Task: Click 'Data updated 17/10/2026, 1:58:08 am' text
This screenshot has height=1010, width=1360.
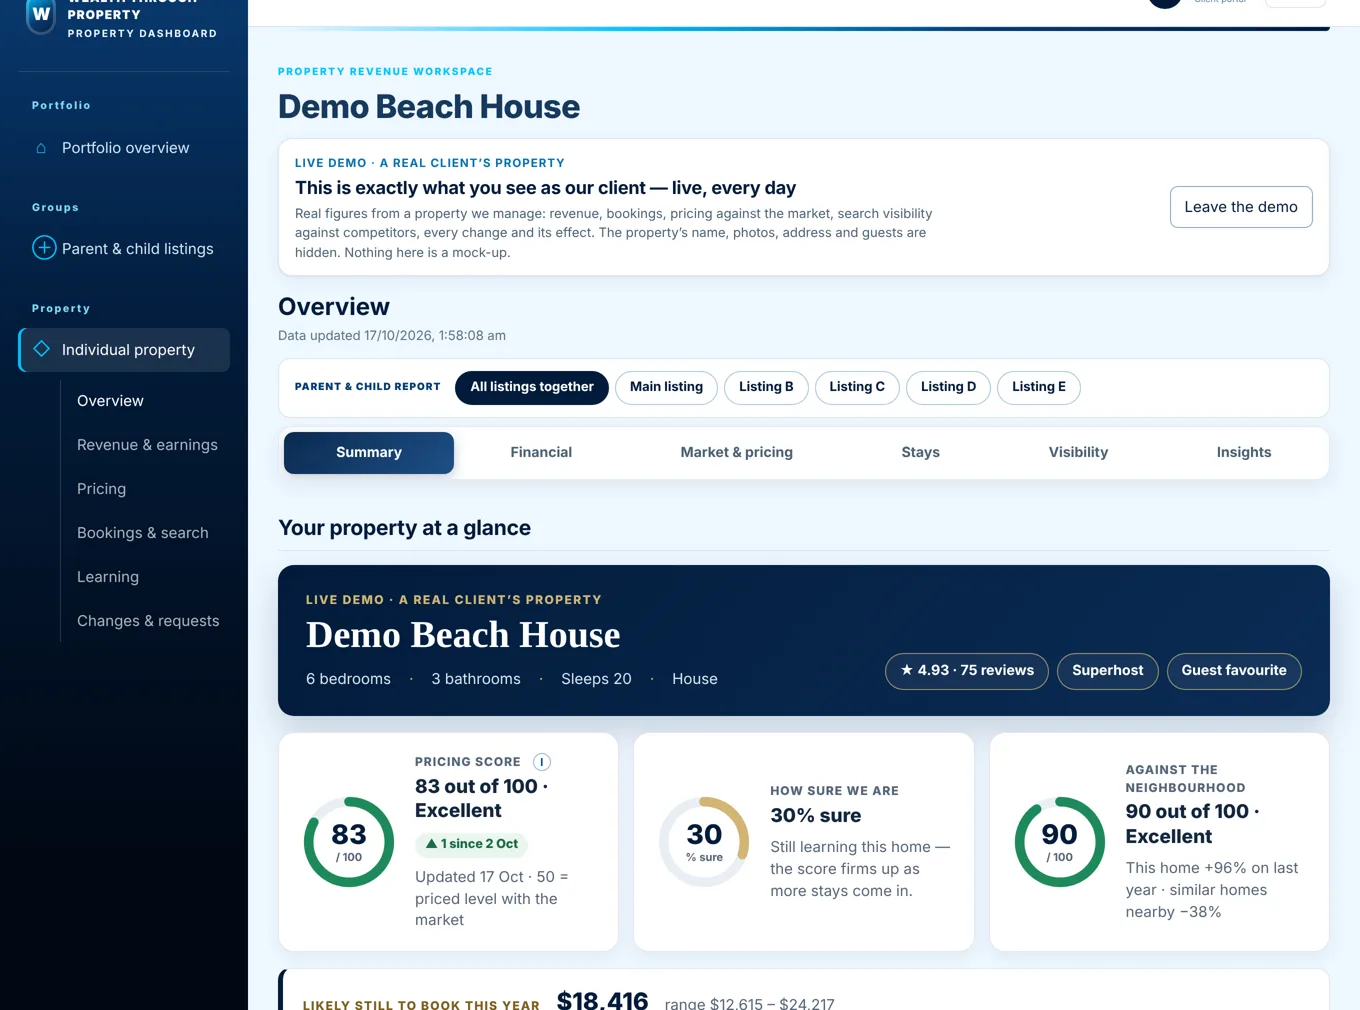Action: tap(392, 336)
